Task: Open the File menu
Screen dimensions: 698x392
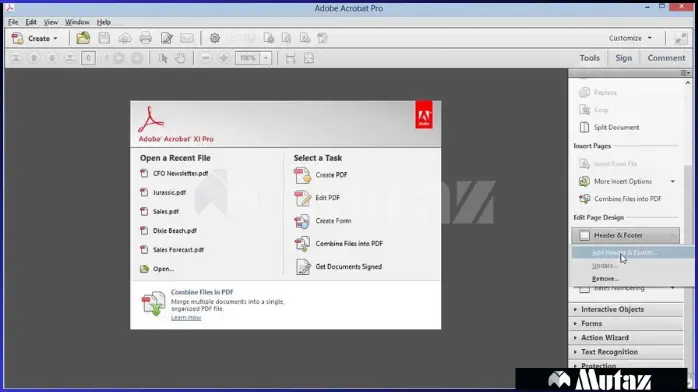Action: click(13, 22)
